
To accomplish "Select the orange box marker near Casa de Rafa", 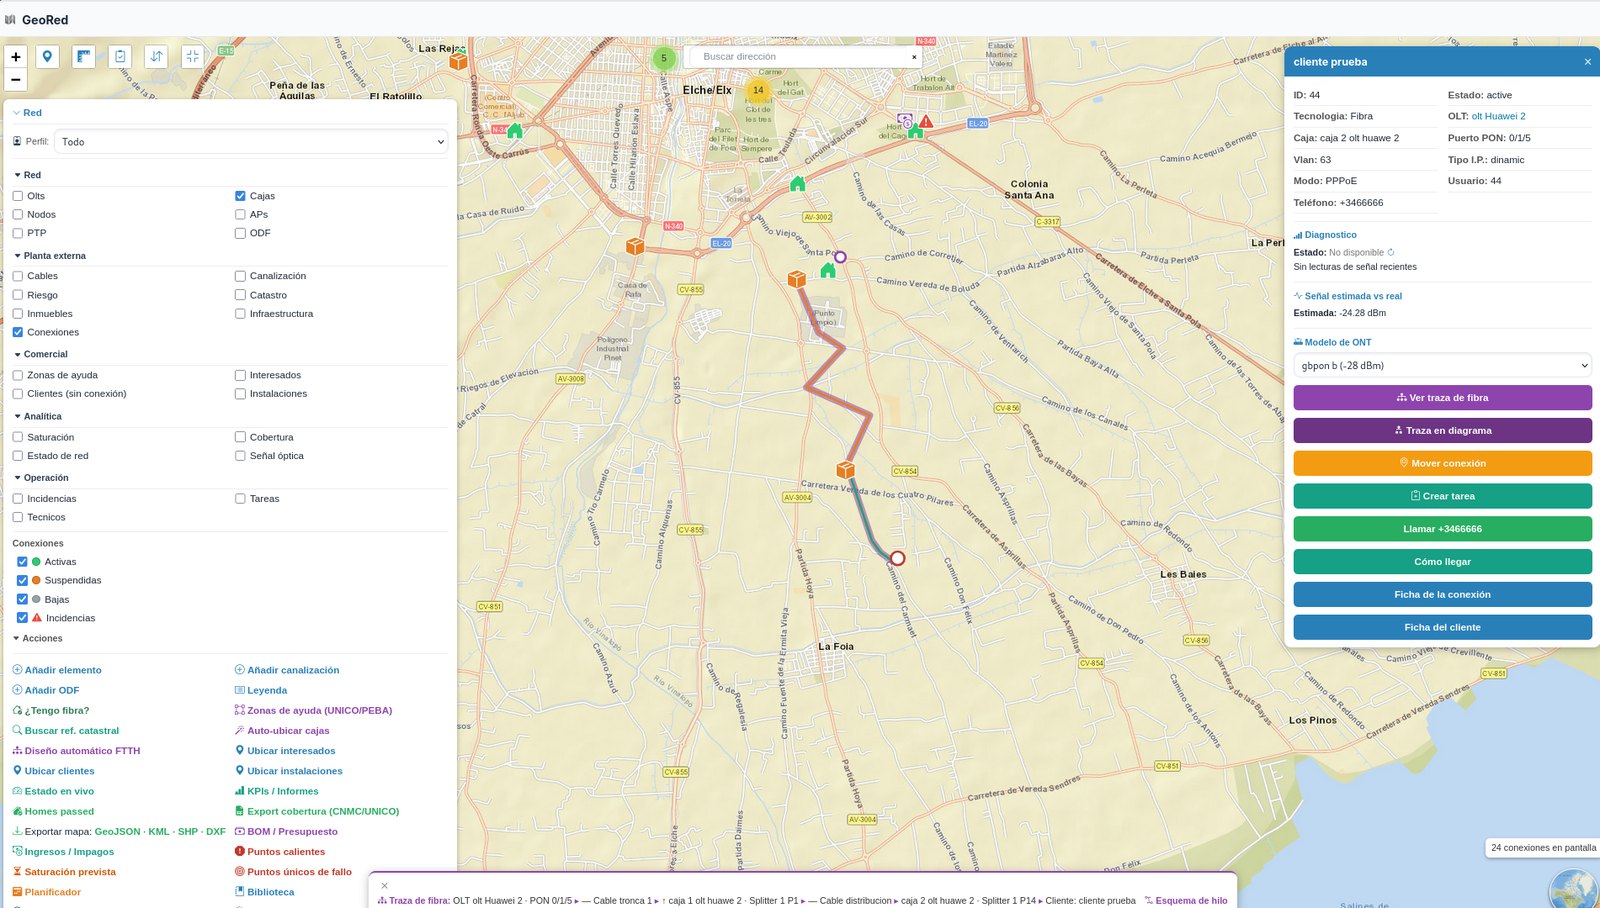I will click(634, 246).
